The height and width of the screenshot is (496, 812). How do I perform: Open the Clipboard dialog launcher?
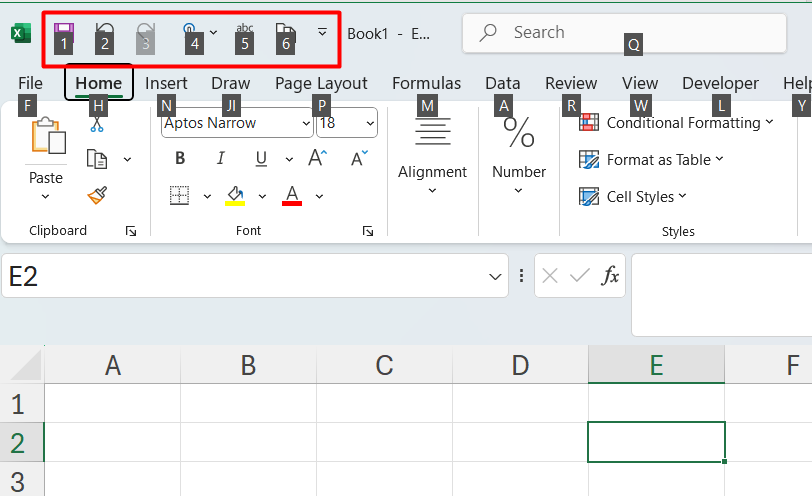pos(131,231)
